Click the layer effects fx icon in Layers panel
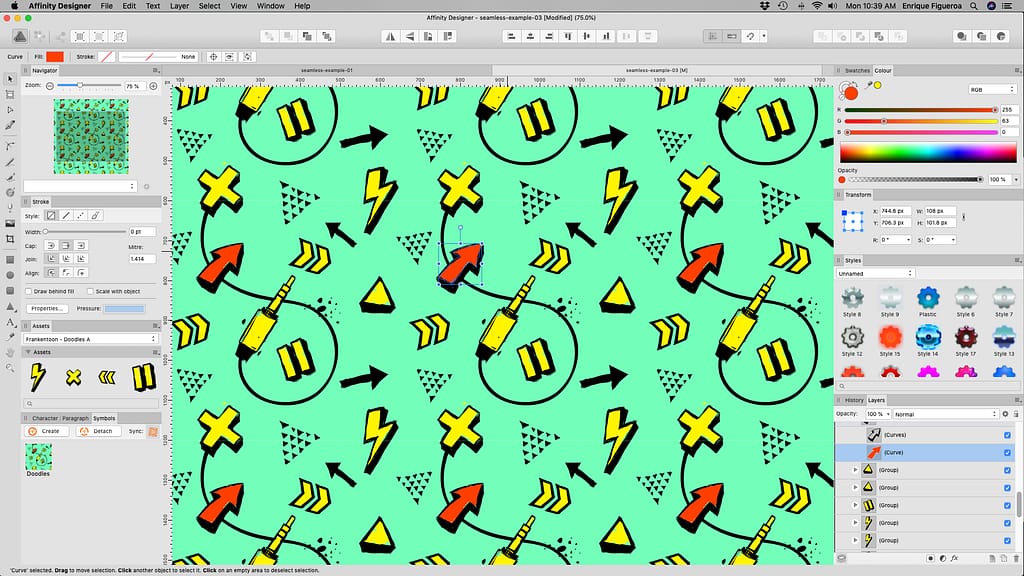1024x576 pixels. (x=954, y=559)
